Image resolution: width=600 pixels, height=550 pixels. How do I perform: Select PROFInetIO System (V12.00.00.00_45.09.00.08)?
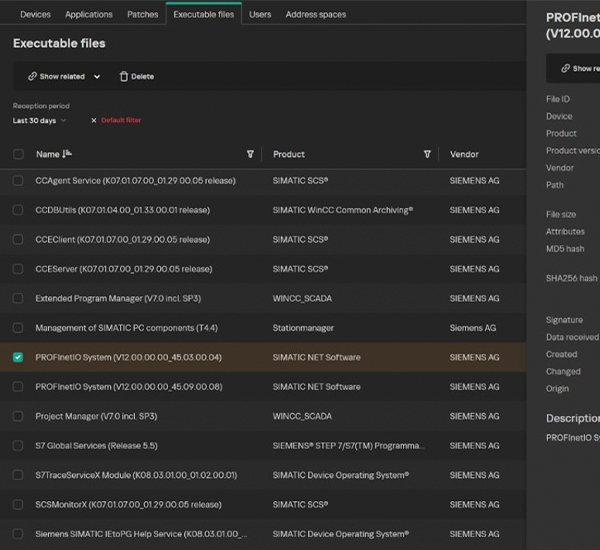[129, 387]
